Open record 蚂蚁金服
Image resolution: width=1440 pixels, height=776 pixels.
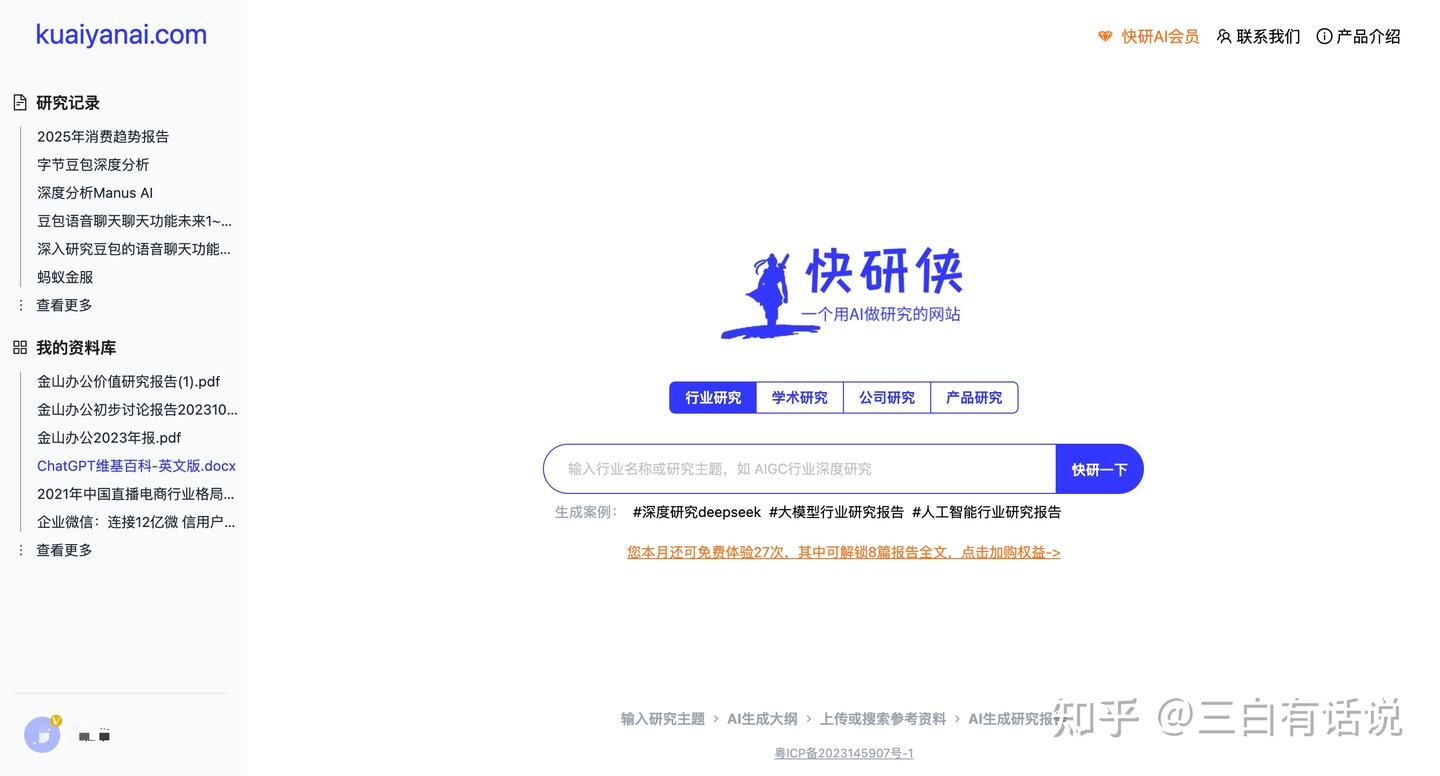click(65, 277)
